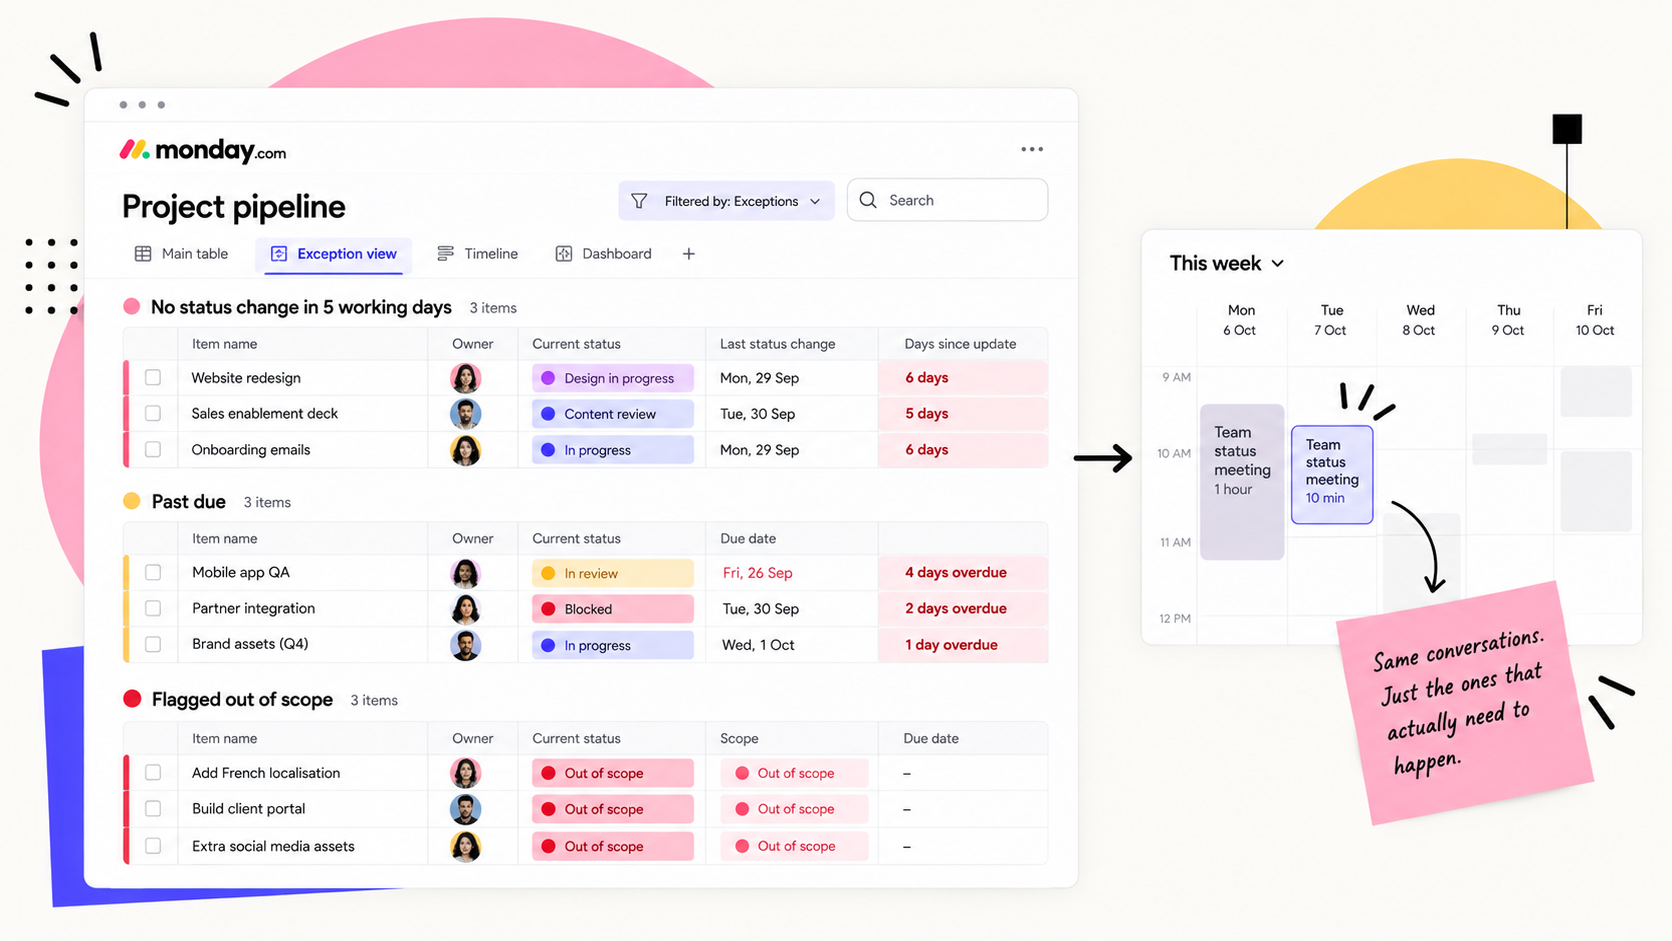Open the Filtered by: Exceptions dropdown
The width and height of the screenshot is (1672, 941).
[726, 201]
